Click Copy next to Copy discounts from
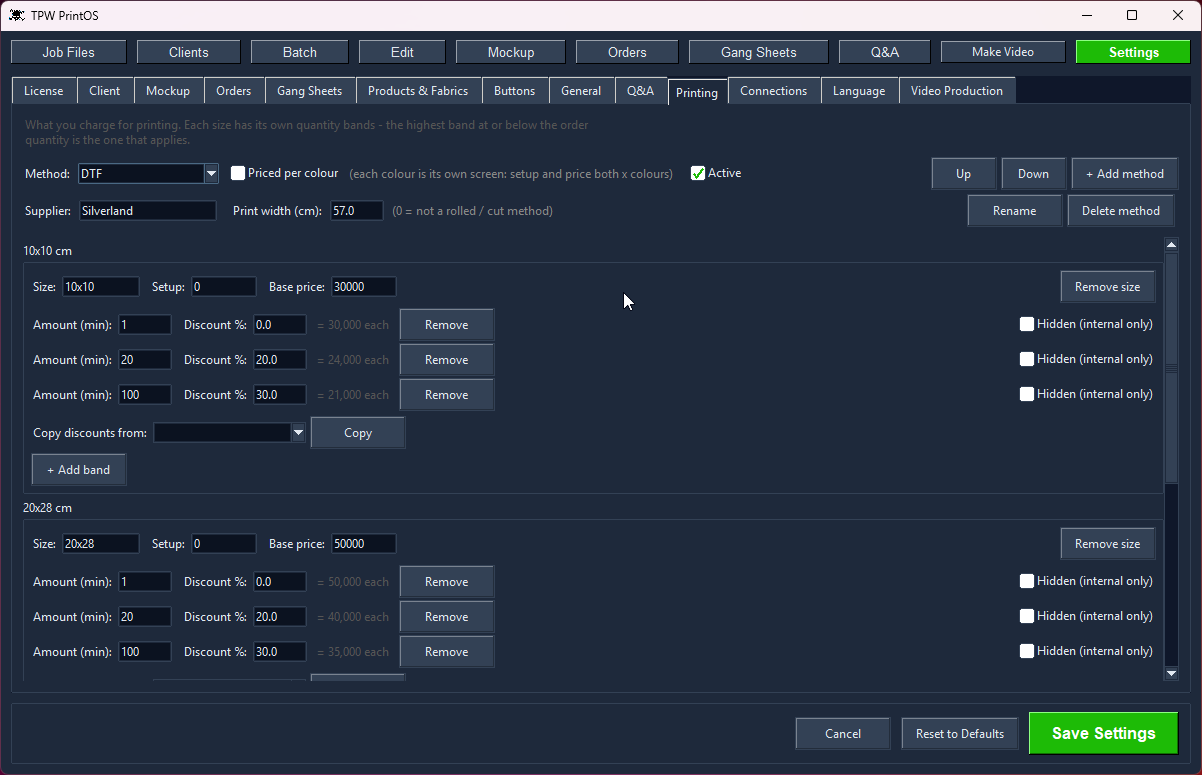This screenshot has height=775, width=1202. pos(358,433)
